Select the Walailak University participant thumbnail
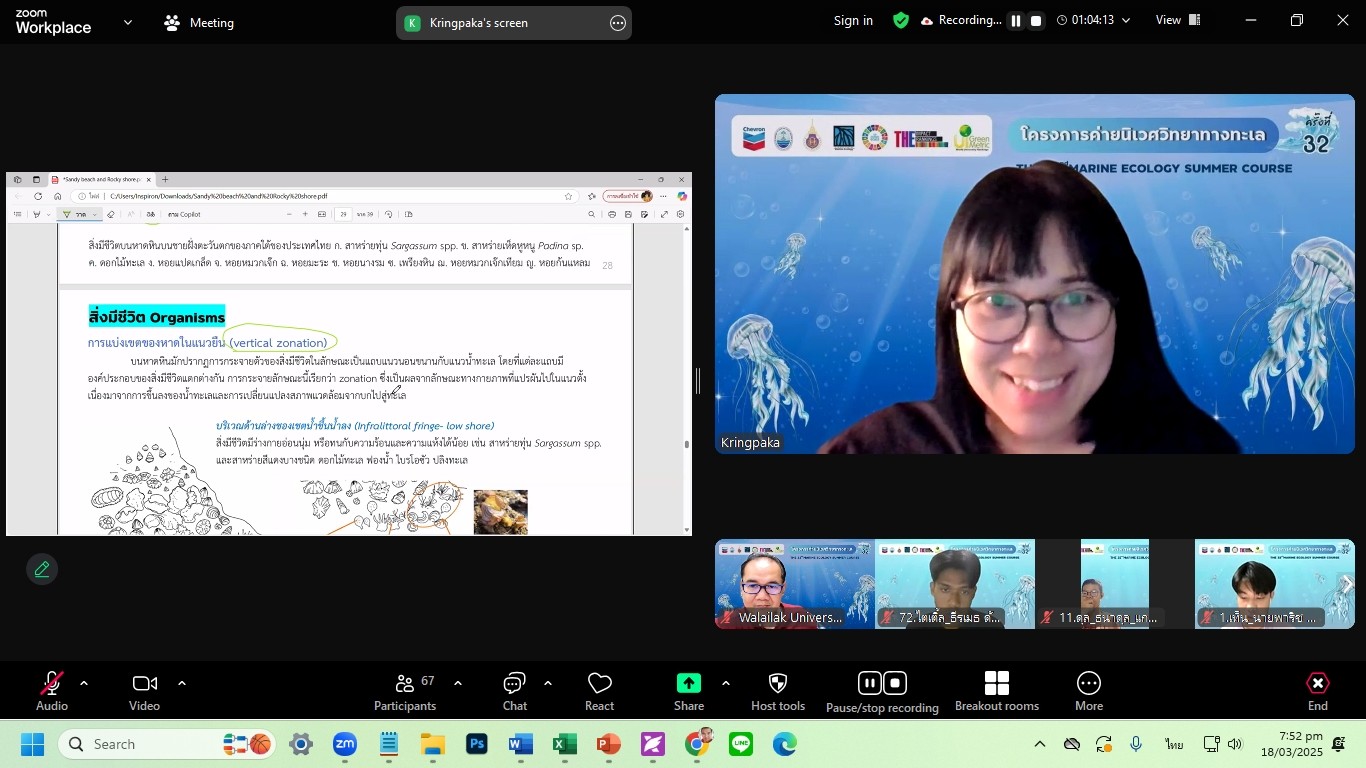Screen dimensions: 1366x768 pyautogui.click(x=794, y=584)
